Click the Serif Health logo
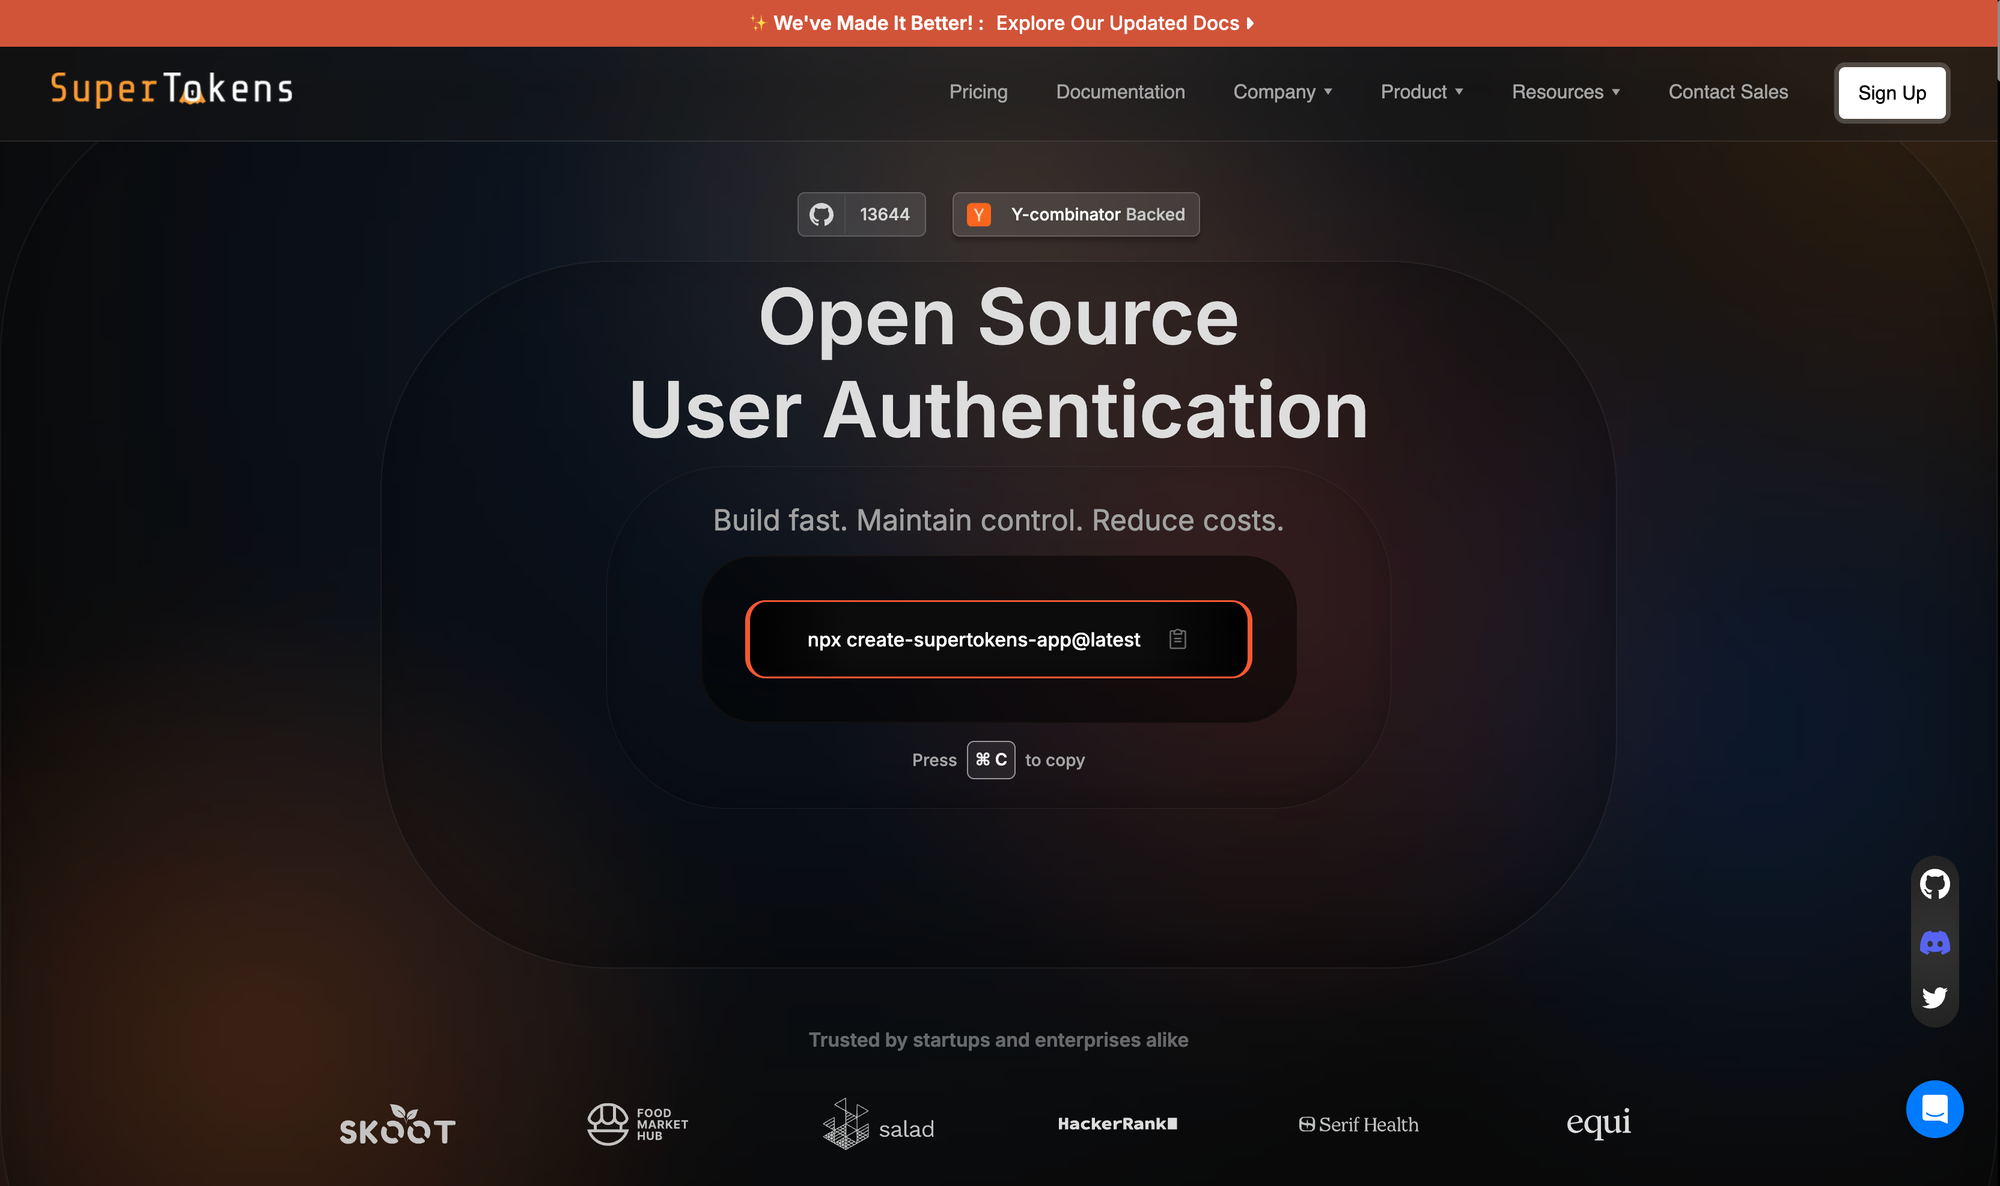The width and height of the screenshot is (2000, 1186). (1358, 1125)
